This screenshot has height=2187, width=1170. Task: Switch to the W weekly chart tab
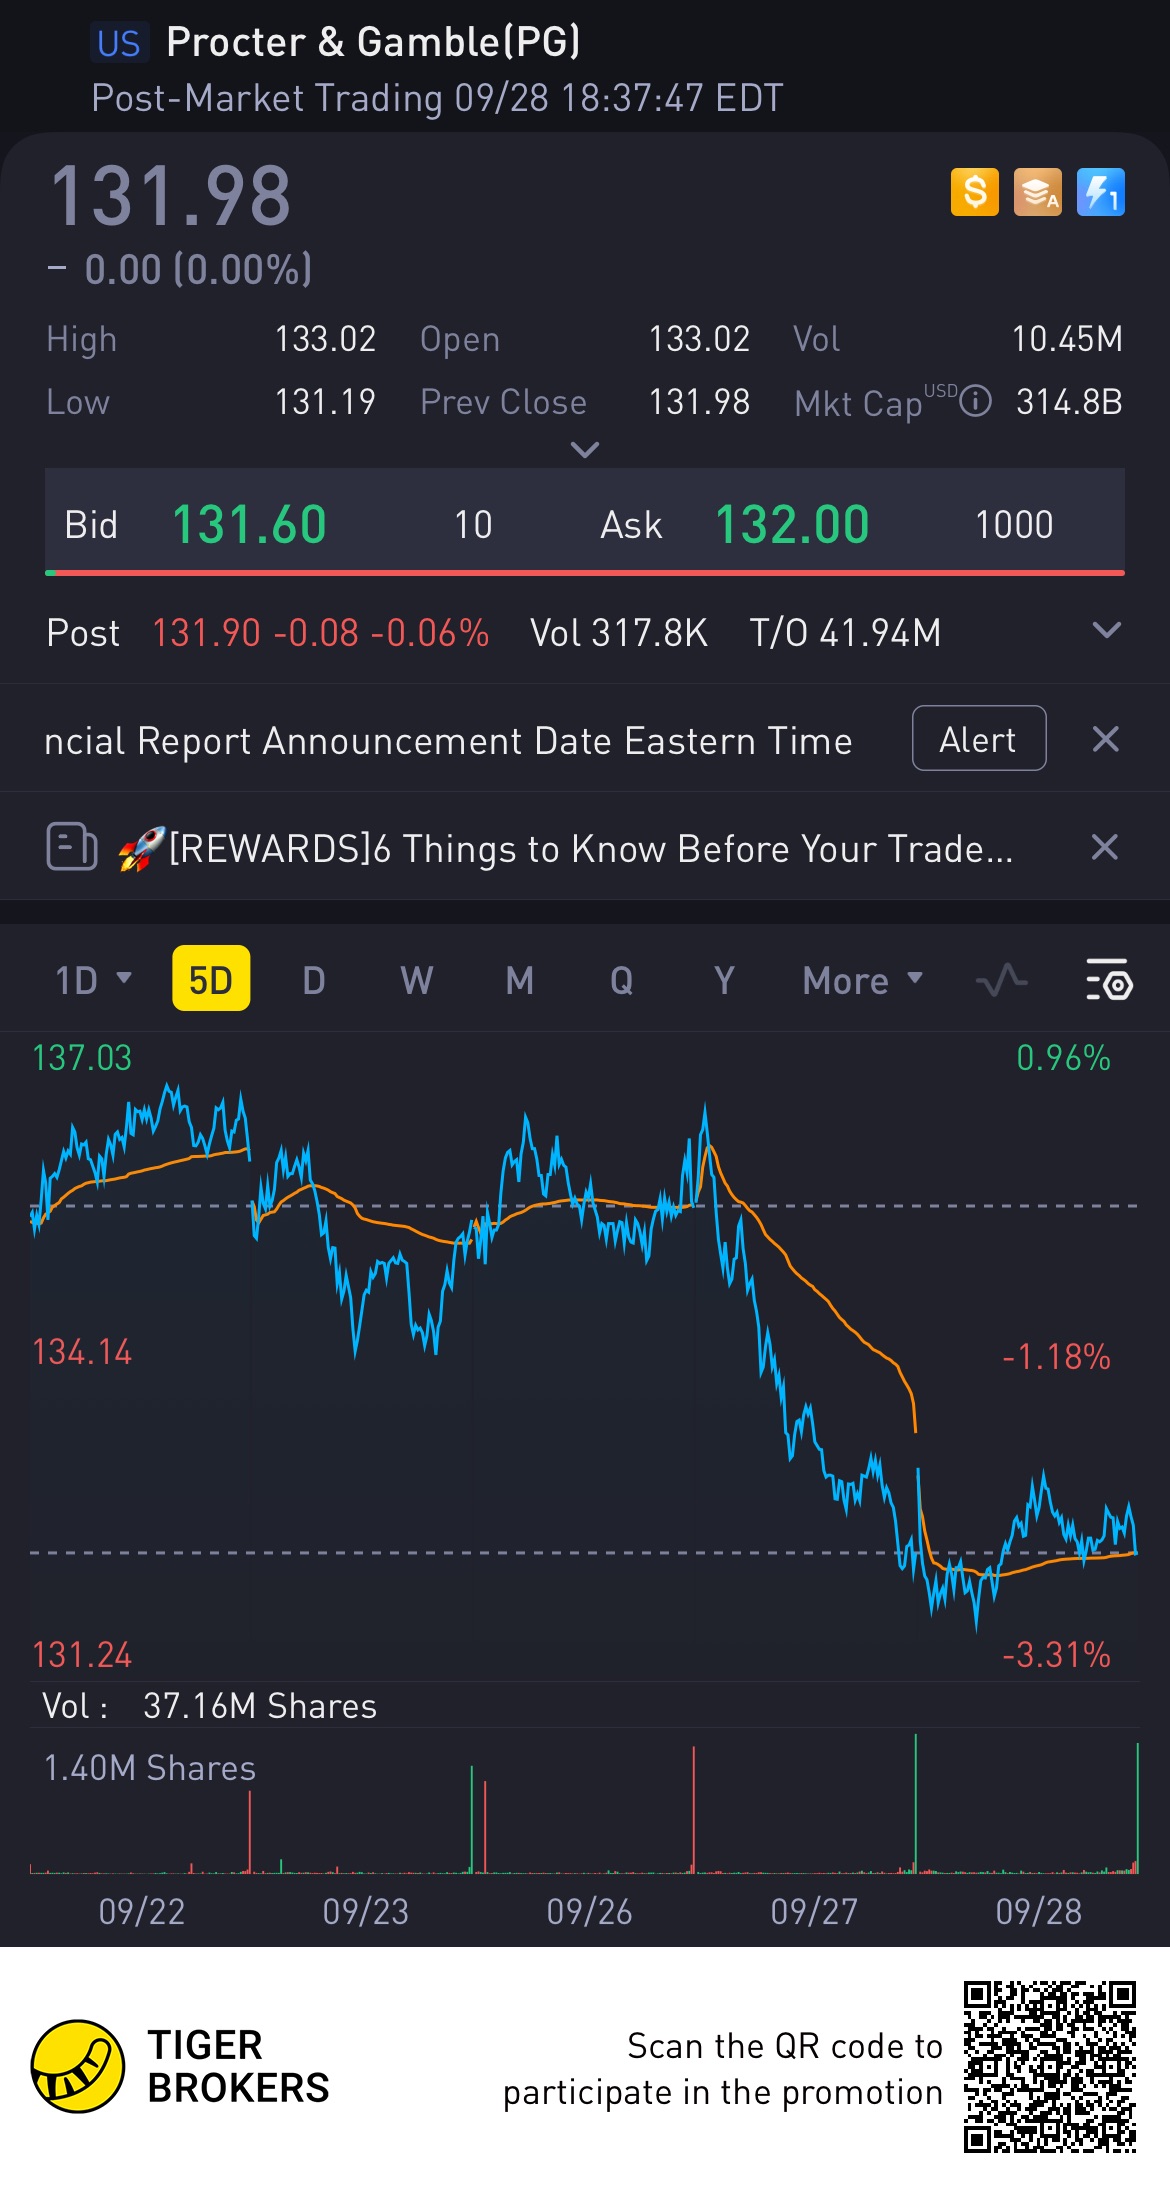[417, 980]
